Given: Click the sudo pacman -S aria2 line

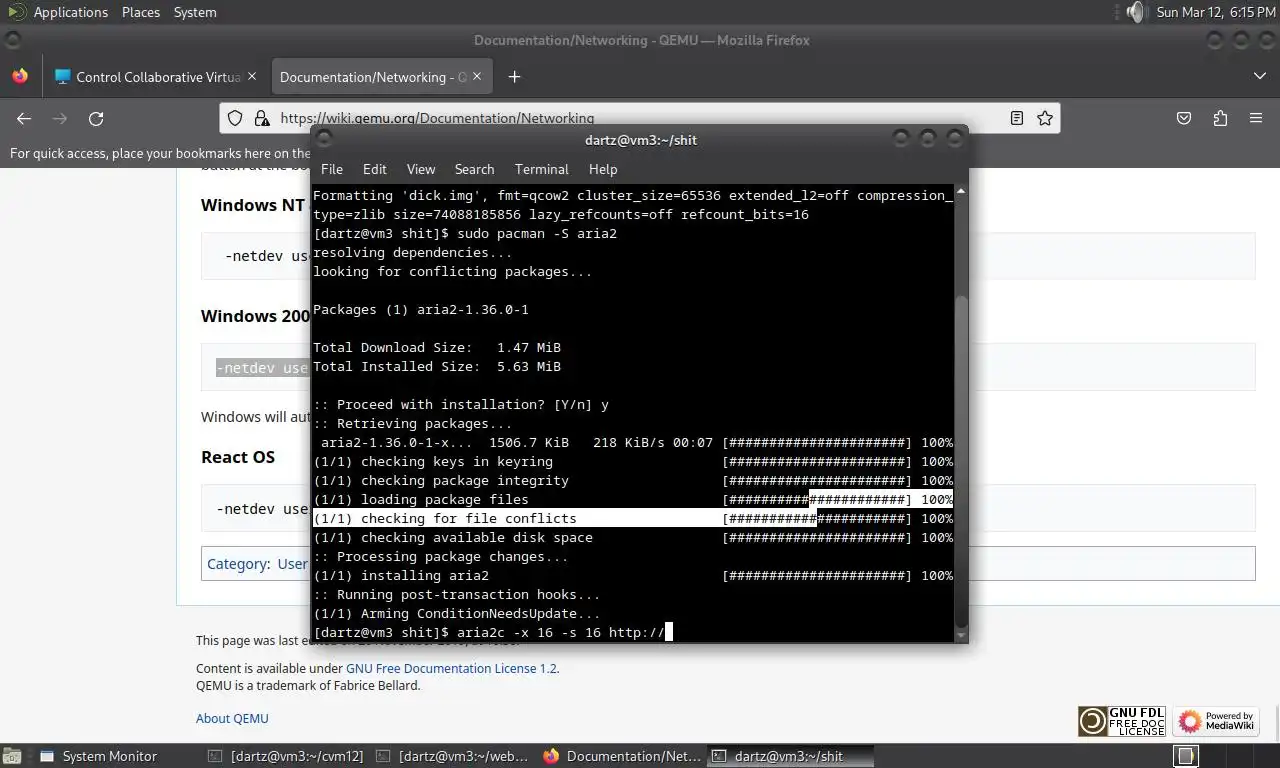Looking at the screenshot, I should pyautogui.click(x=465, y=233).
